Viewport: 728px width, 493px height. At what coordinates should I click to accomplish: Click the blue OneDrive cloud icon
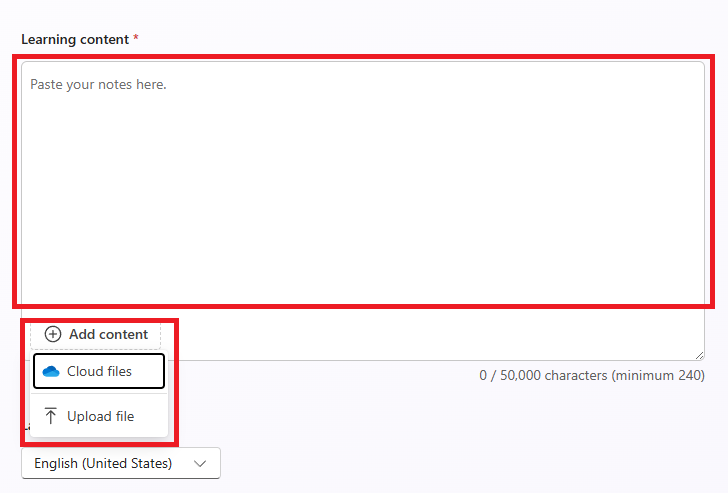point(51,372)
